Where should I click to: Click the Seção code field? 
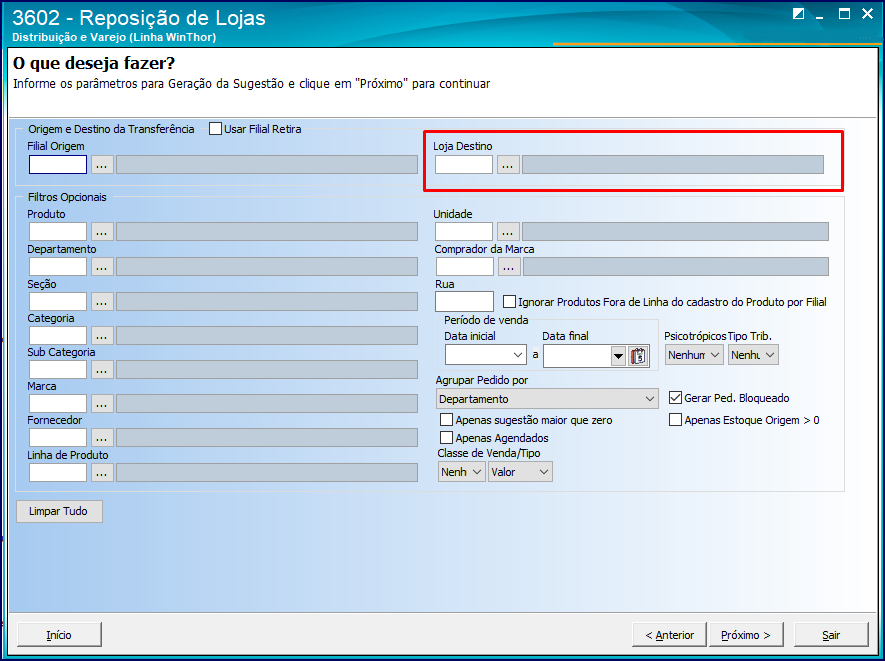click(x=58, y=301)
